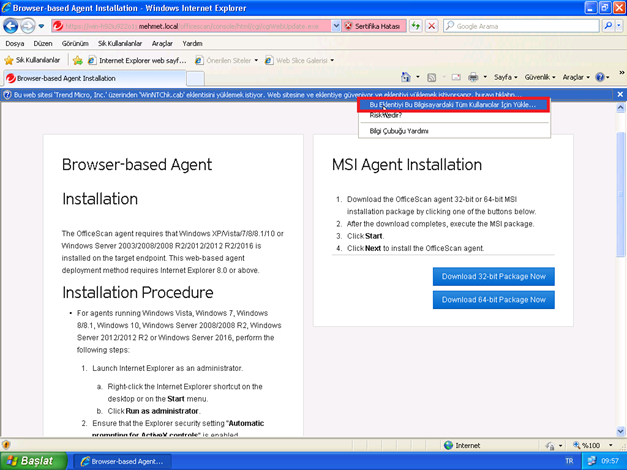Click the Sık Kullanılanlar star favorites button
This screenshot has height=470, width=627.
[x=32, y=60]
